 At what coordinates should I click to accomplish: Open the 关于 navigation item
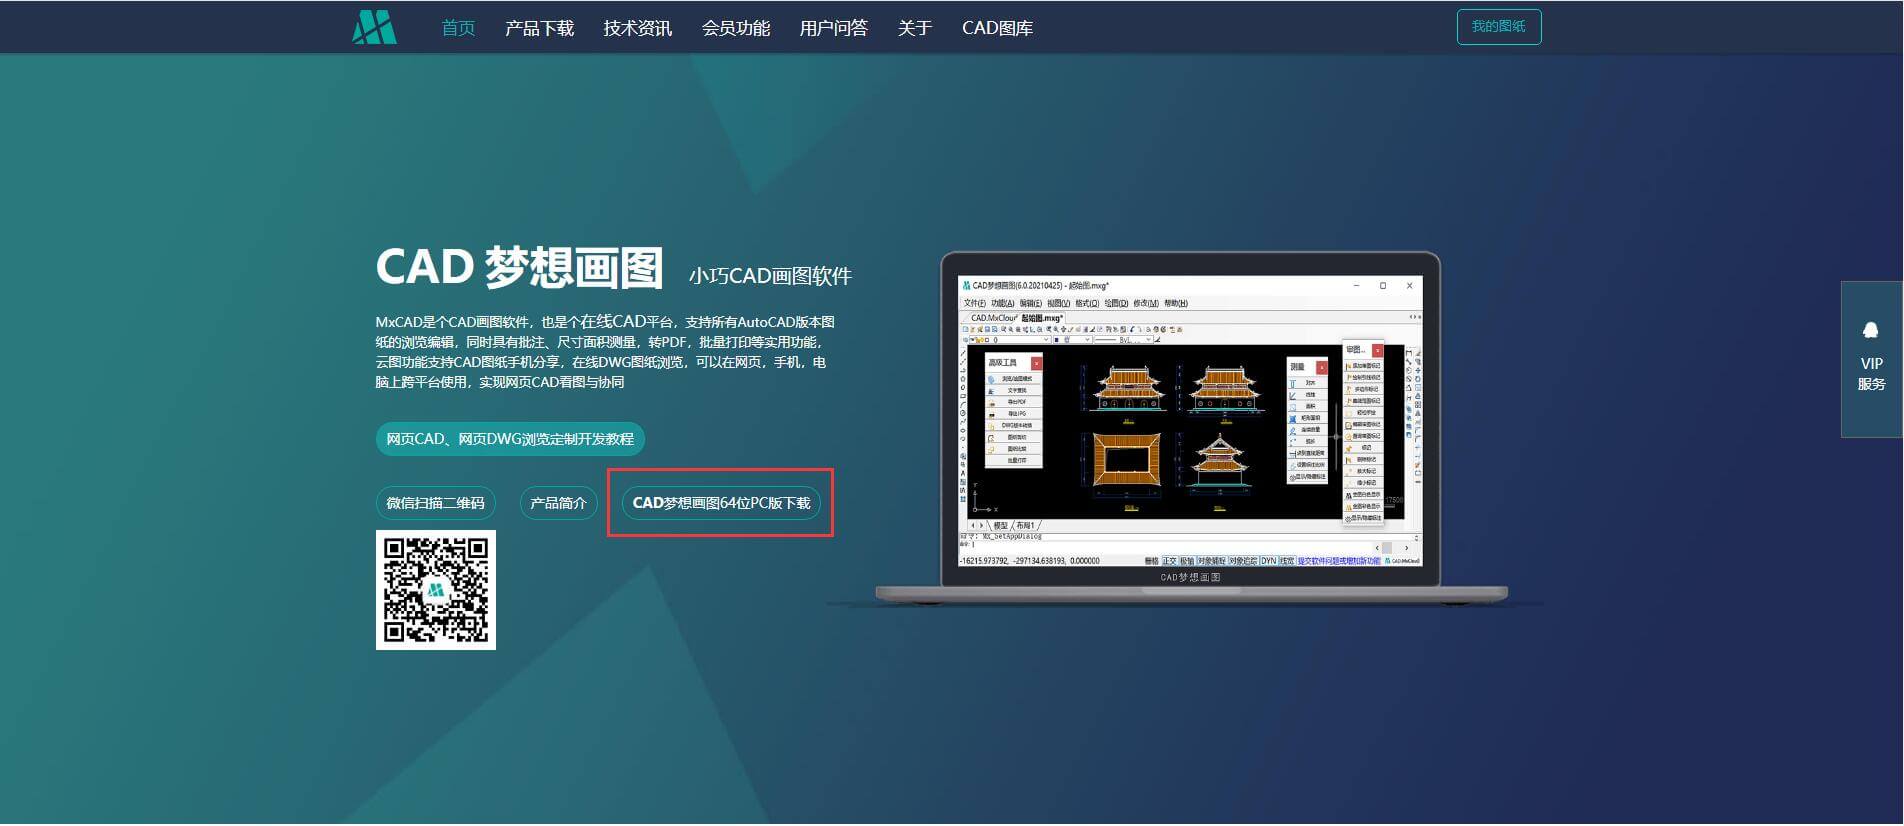(914, 28)
